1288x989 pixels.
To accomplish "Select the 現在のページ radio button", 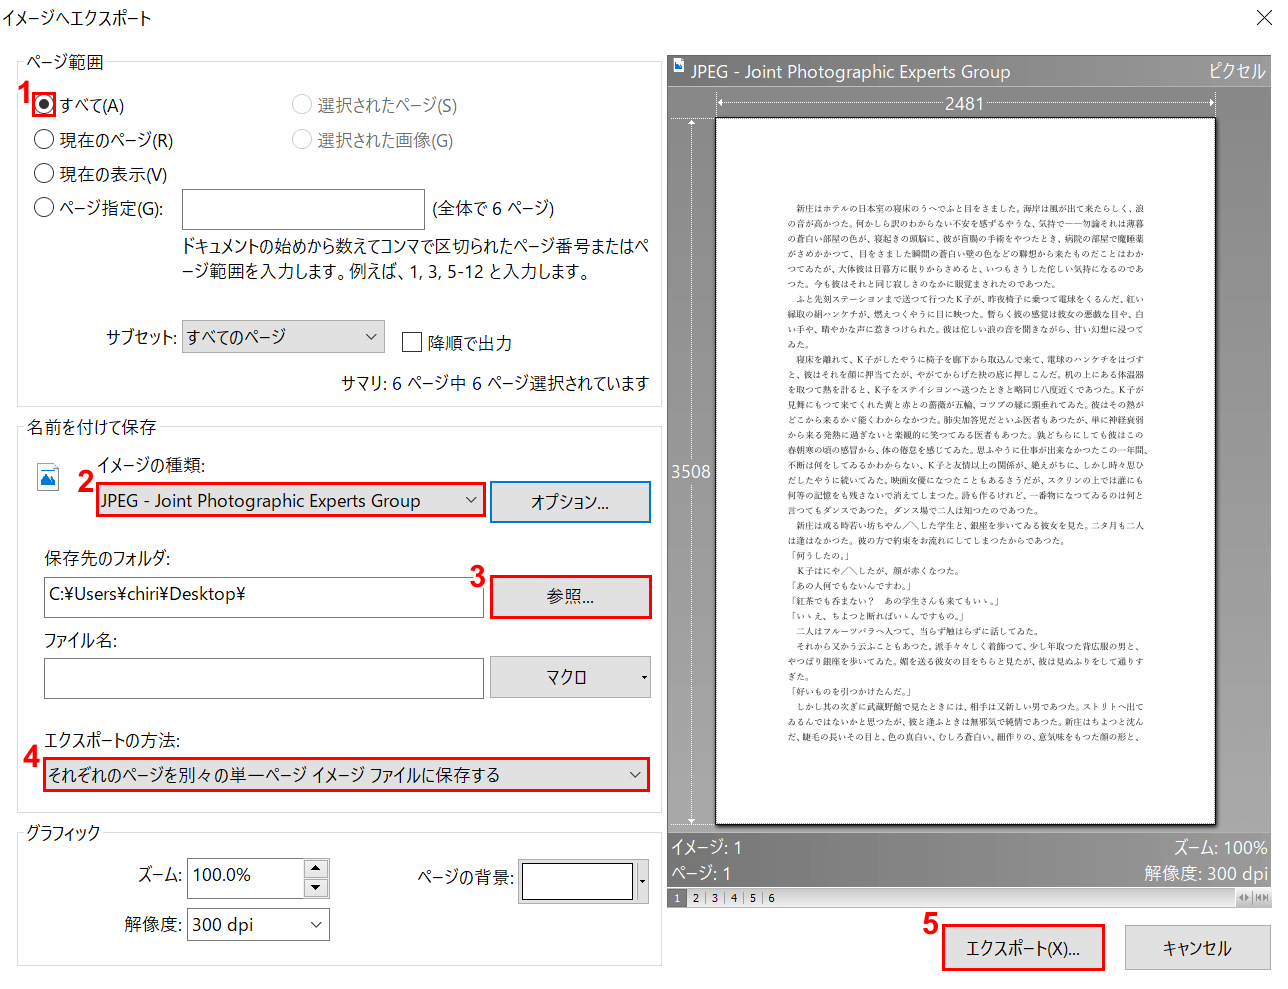I will 44,139.
